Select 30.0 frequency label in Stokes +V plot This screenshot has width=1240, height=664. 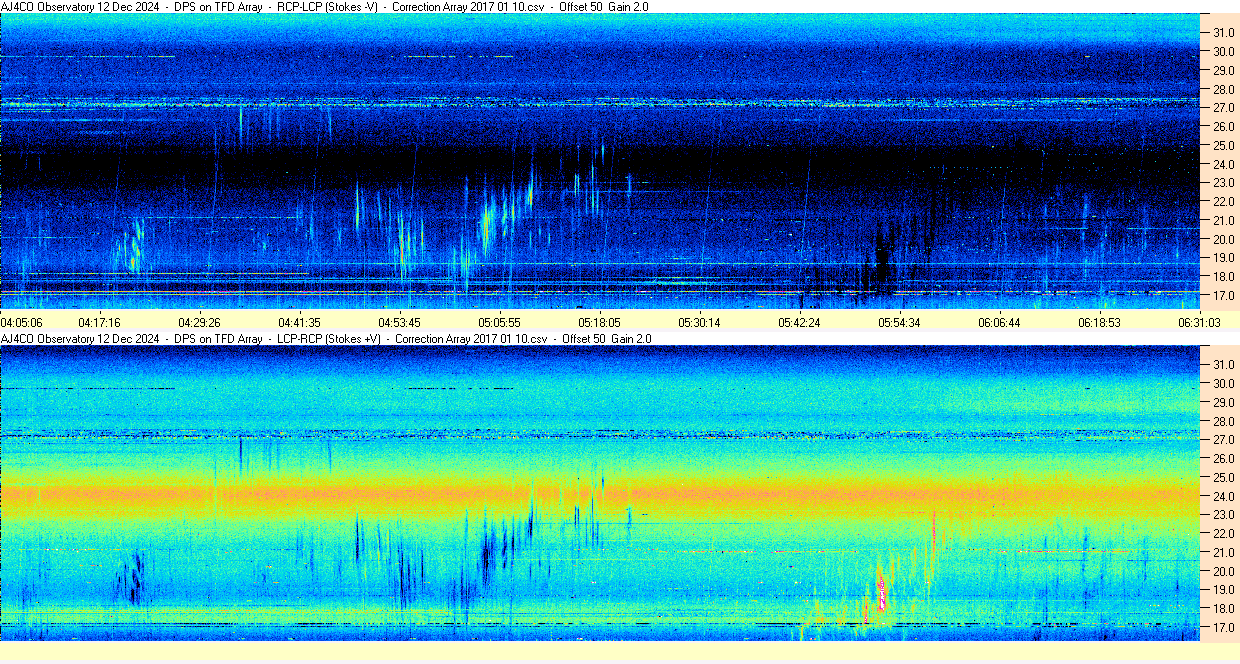(x=1224, y=383)
